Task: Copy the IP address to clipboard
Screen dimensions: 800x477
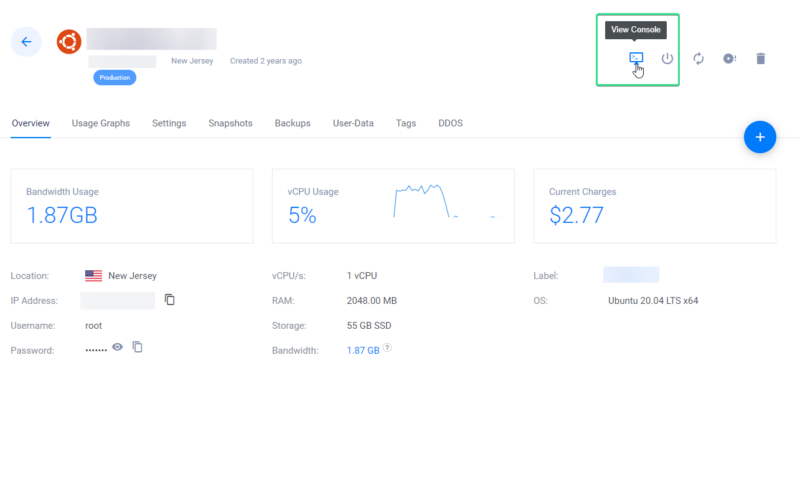Action: (170, 300)
